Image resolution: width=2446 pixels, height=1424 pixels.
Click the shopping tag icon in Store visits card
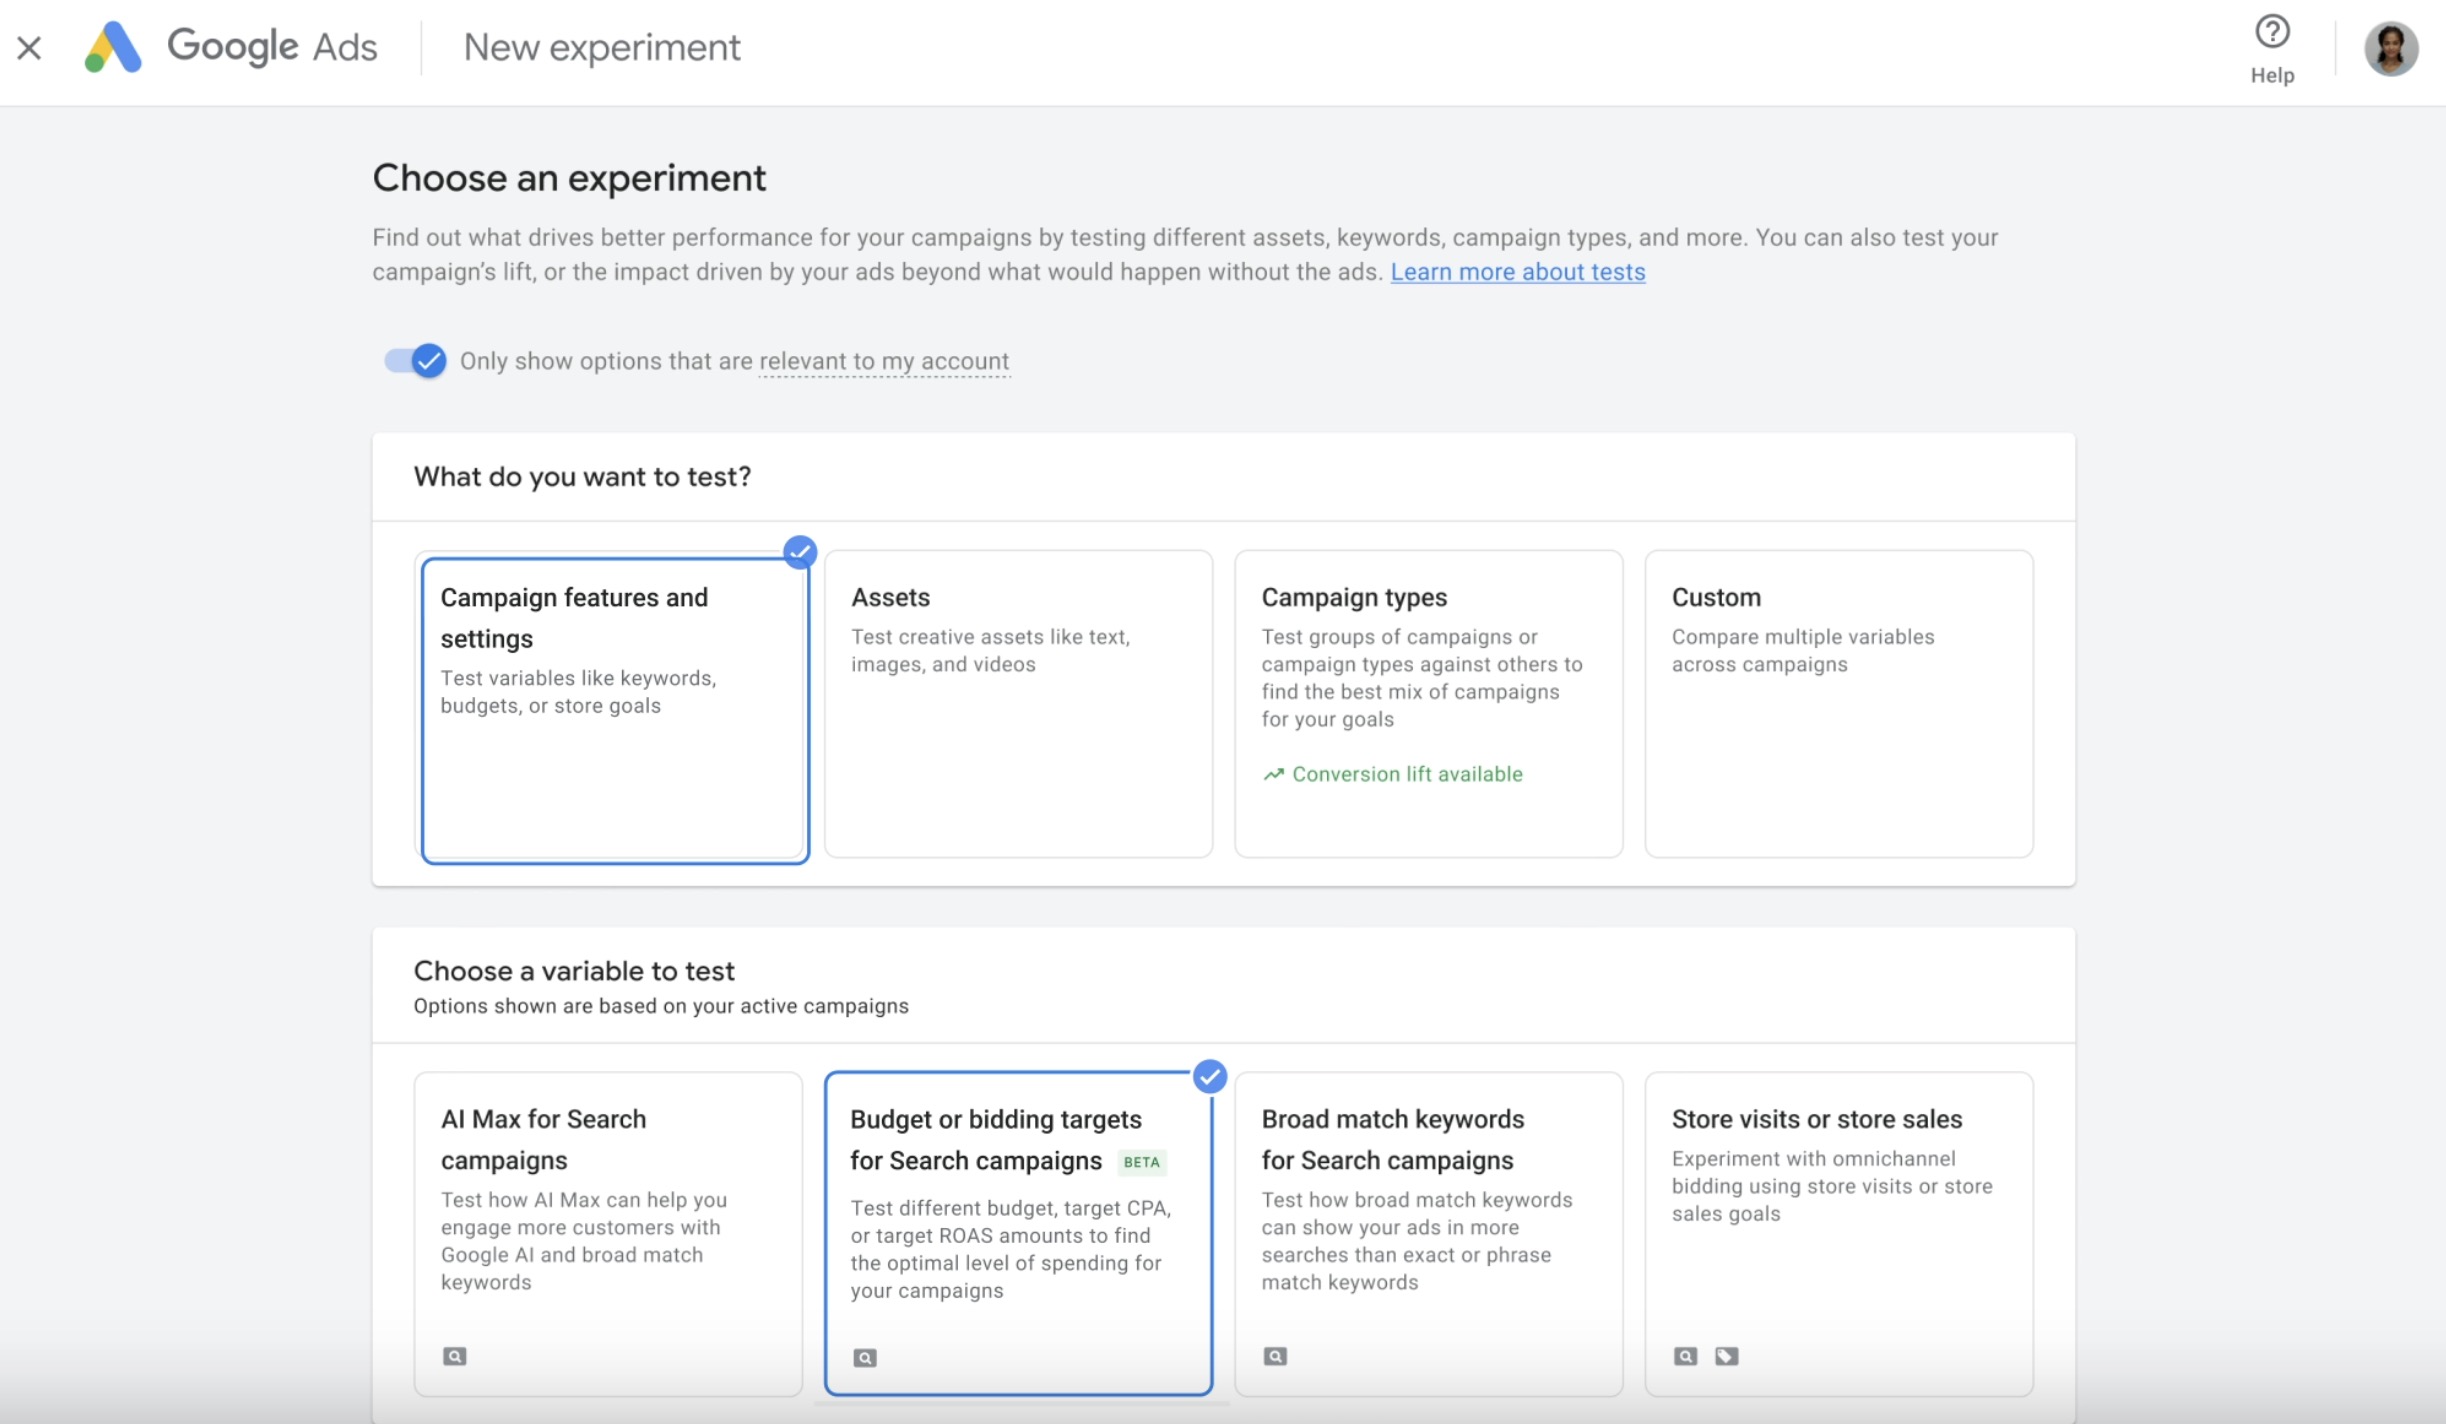coord(1726,1356)
